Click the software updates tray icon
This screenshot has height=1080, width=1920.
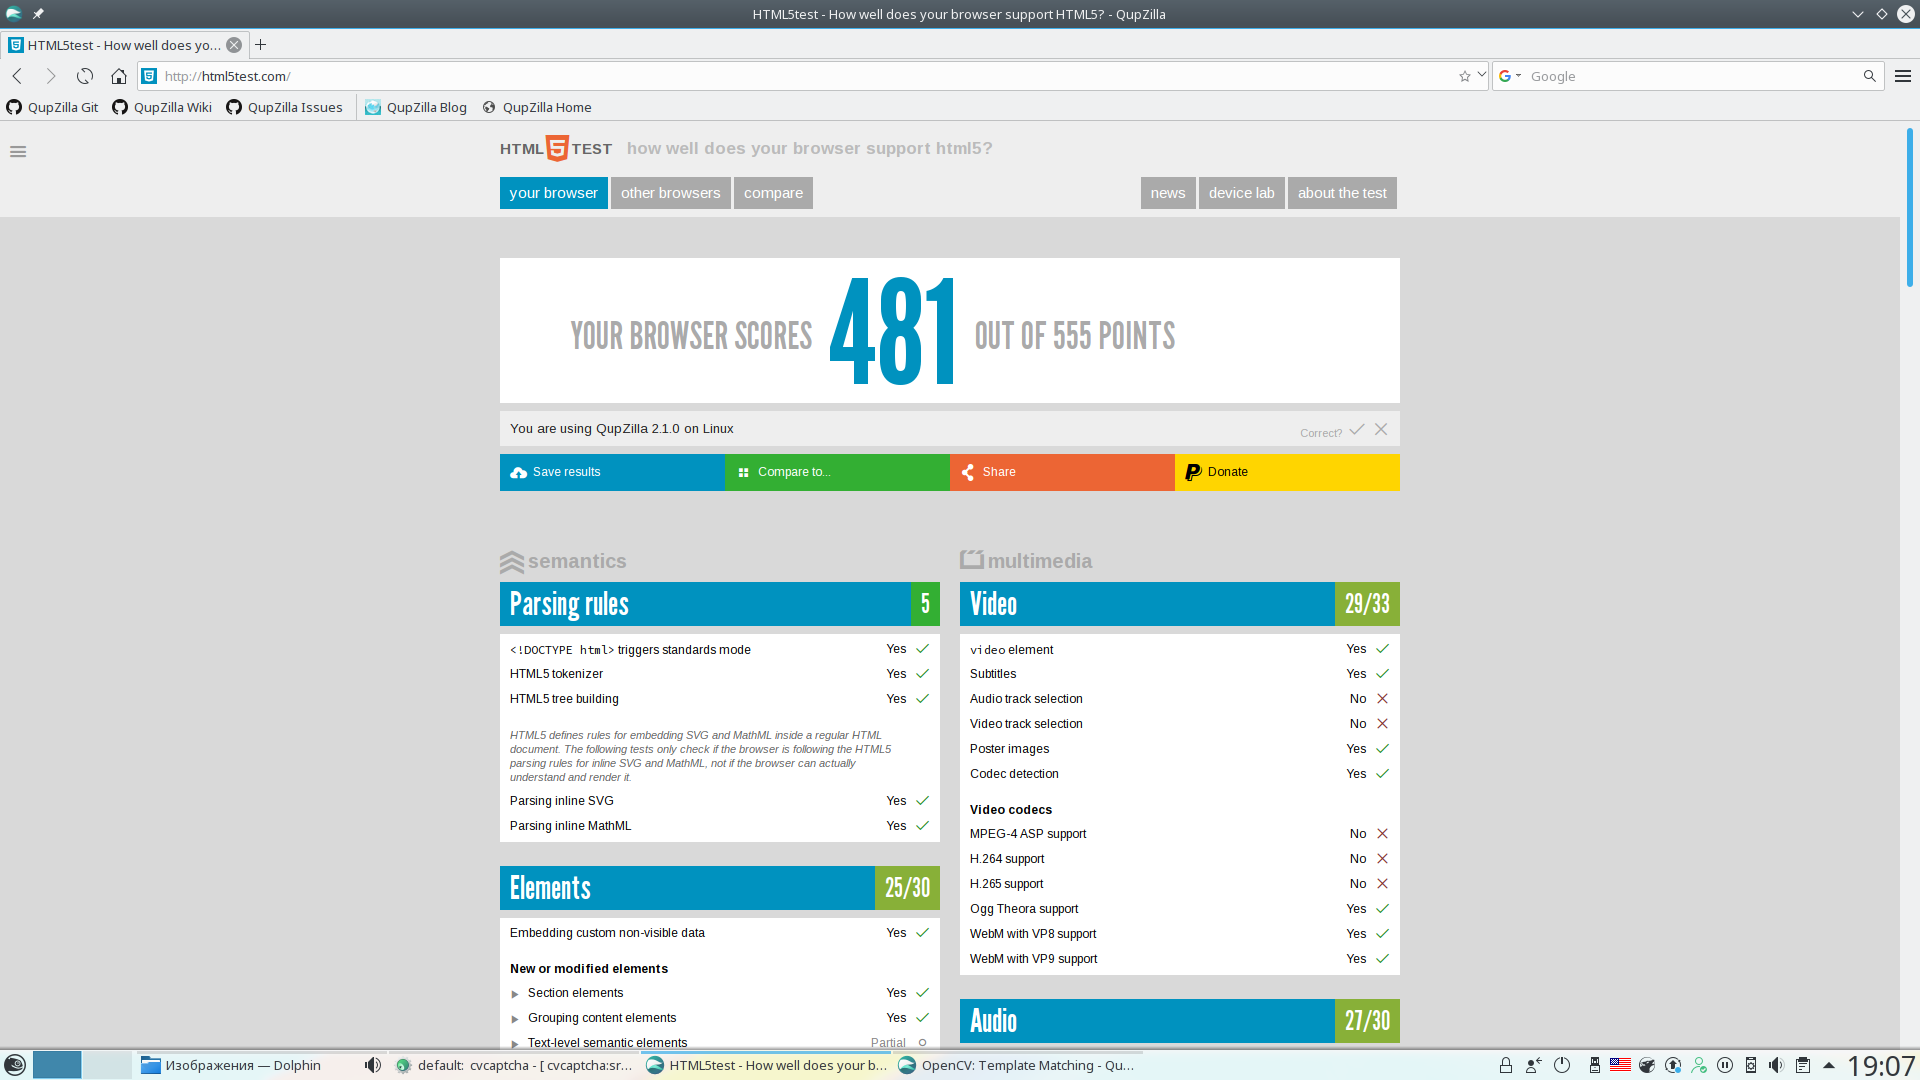tap(1673, 1065)
